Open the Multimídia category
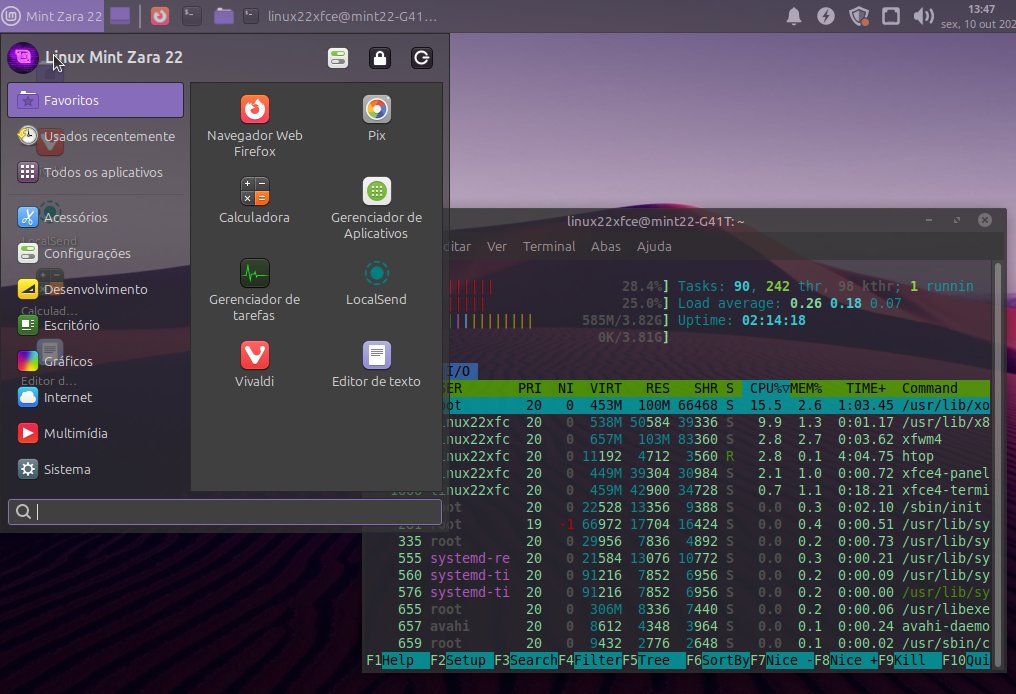1016x694 pixels. point(95,433)
